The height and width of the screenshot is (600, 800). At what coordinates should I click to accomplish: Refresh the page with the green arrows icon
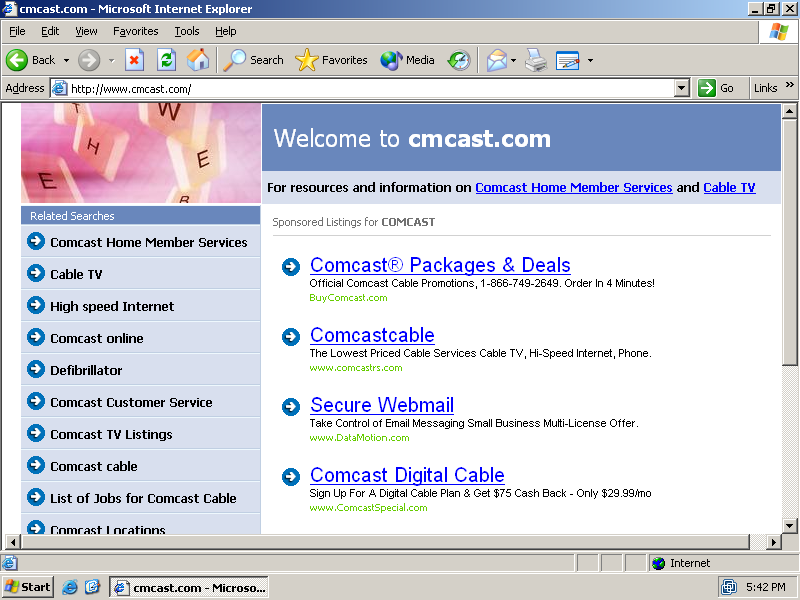click(x=166, y=60)
